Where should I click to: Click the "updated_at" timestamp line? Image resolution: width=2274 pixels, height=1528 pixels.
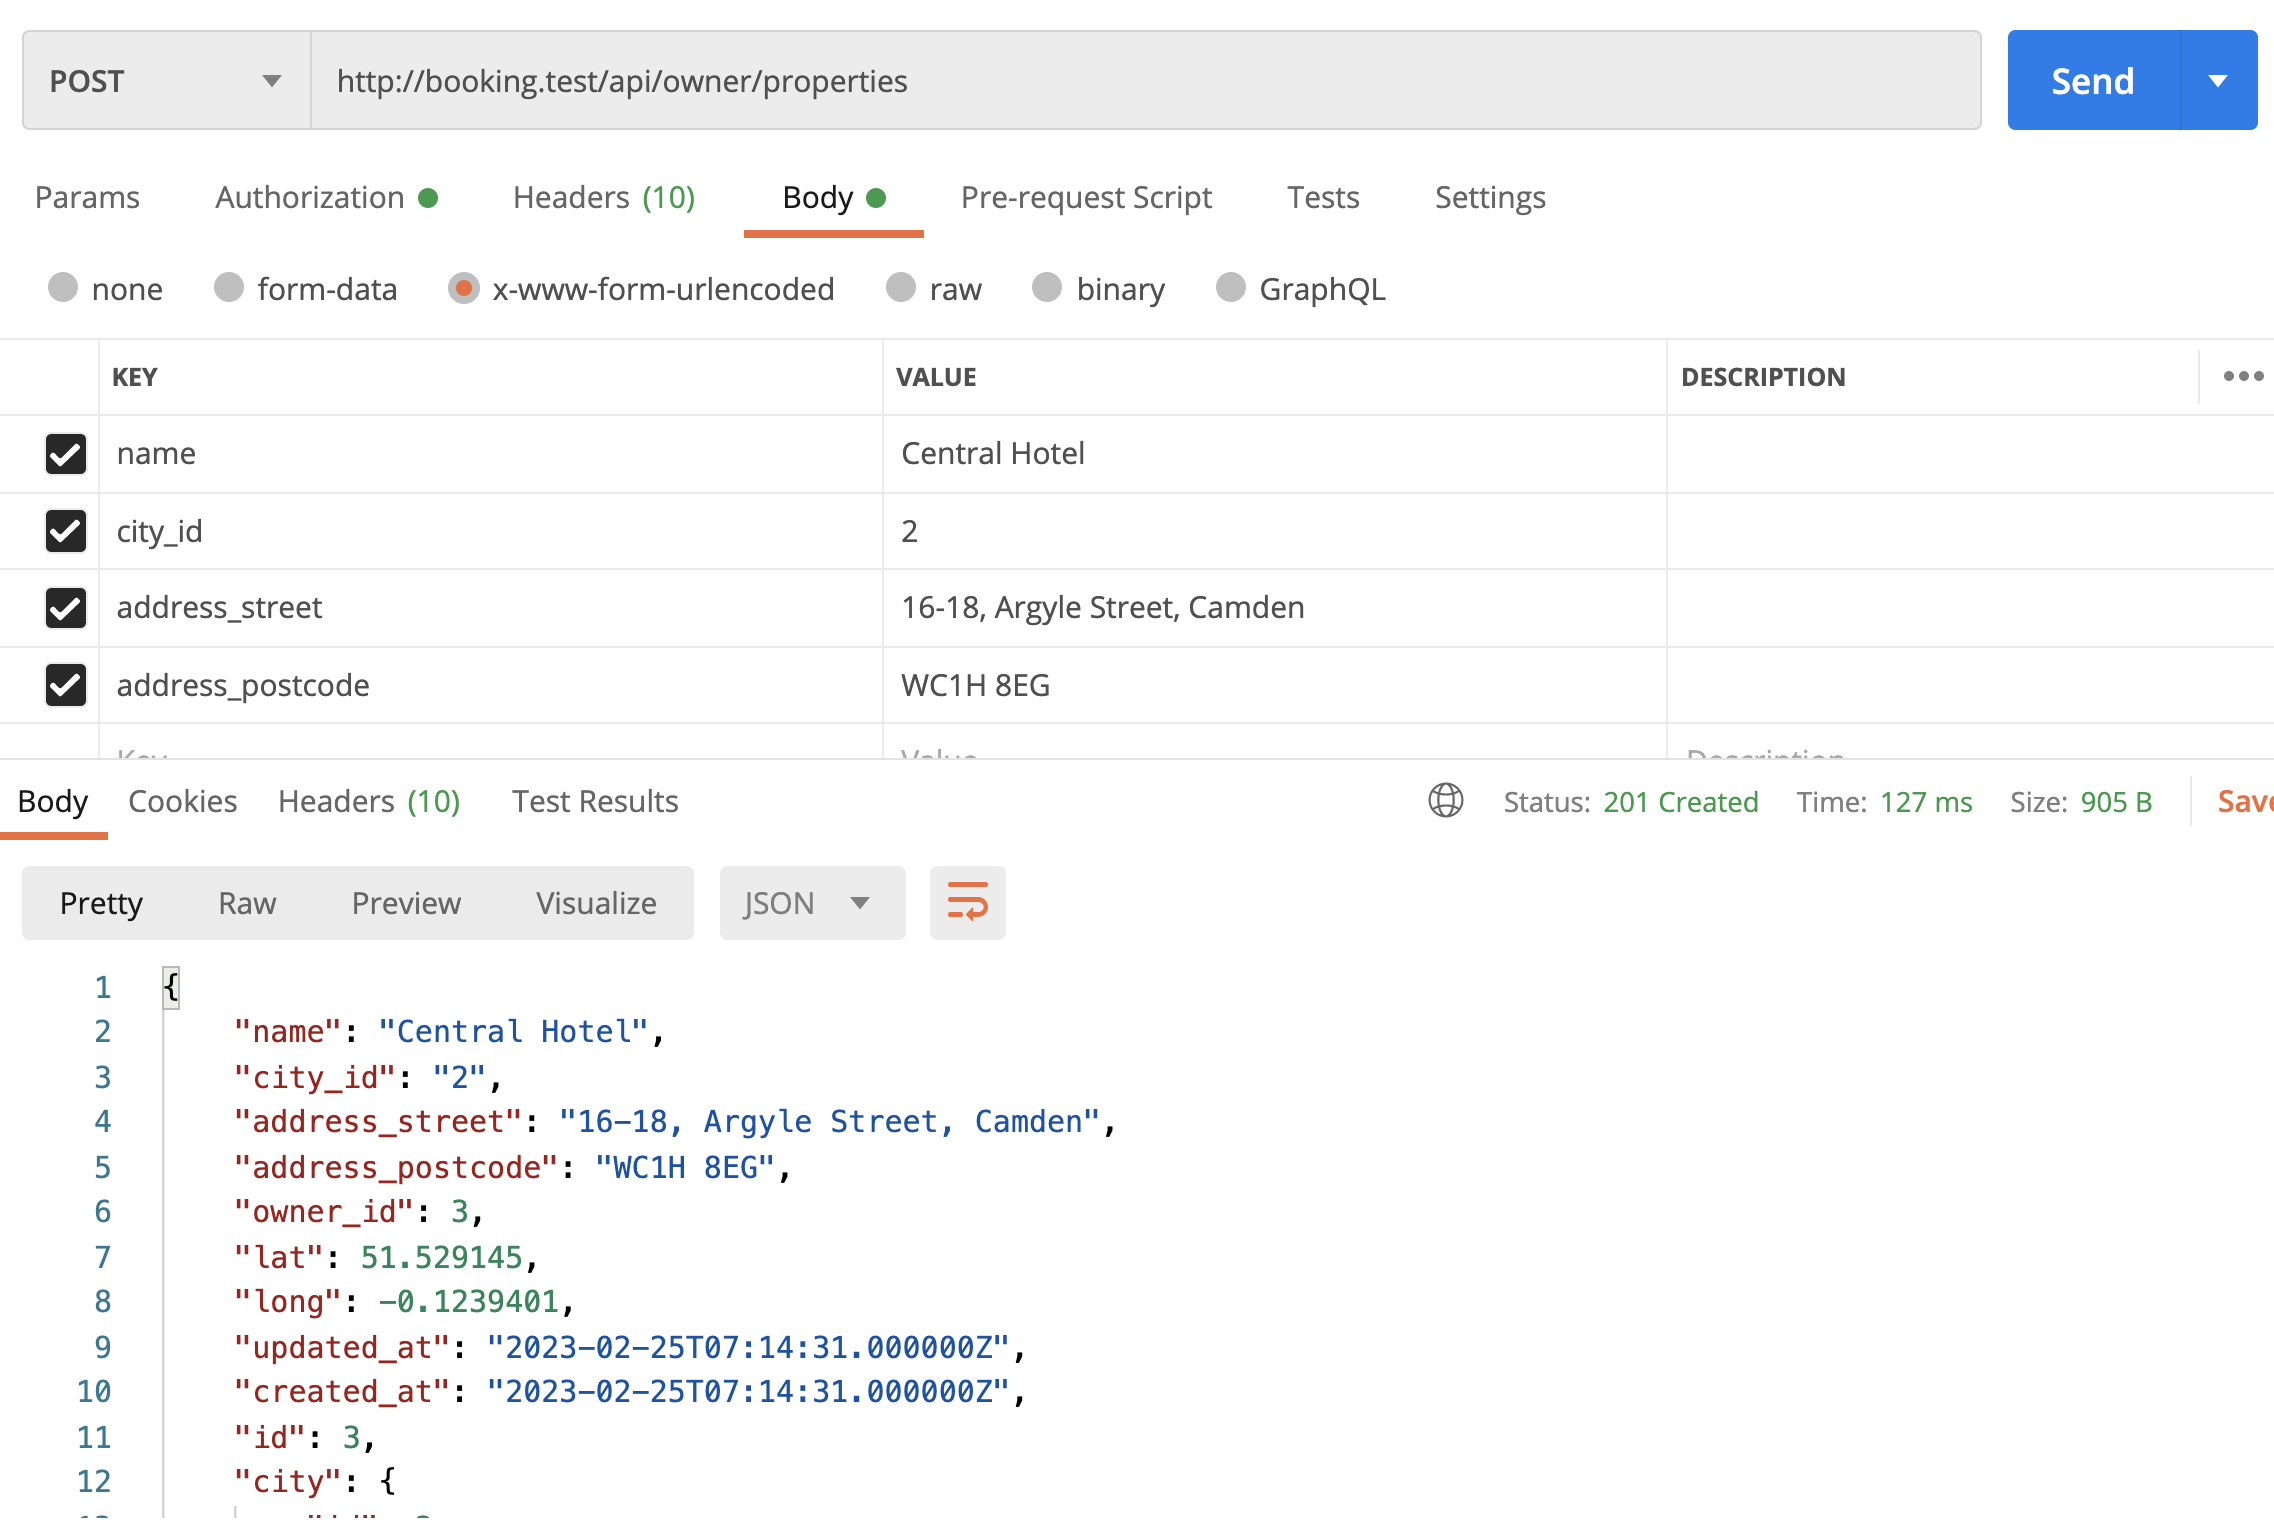[630, 1348]
